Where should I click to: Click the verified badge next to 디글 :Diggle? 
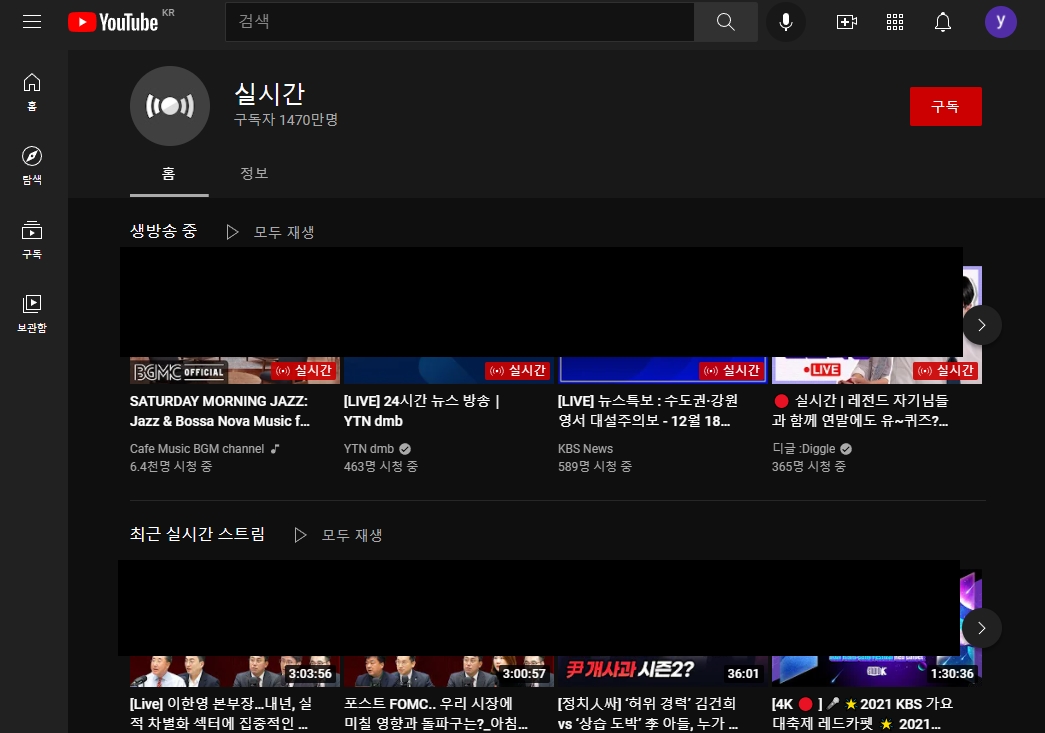pos(846,449)
